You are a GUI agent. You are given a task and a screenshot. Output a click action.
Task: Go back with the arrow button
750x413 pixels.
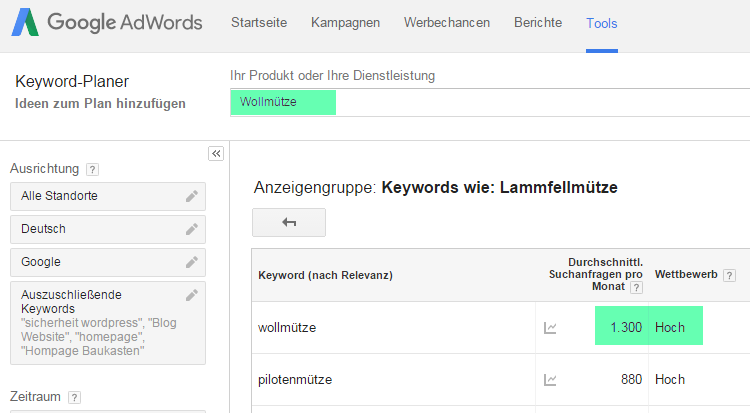(x=289, y=223)
